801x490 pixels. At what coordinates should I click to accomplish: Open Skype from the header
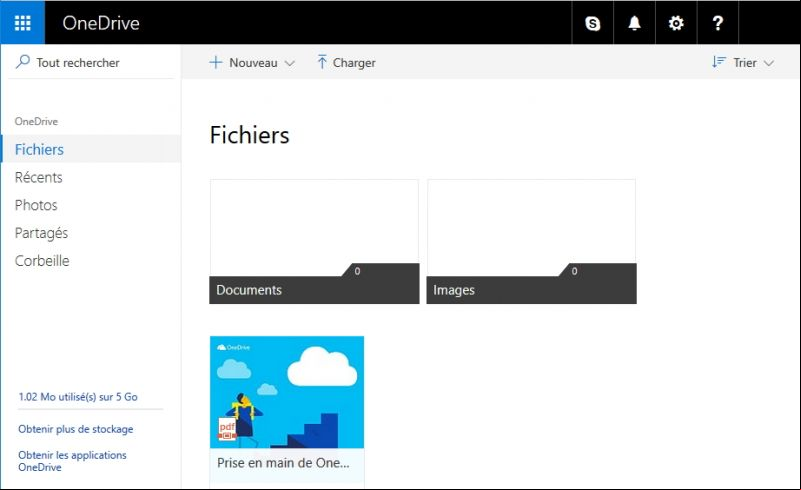(x=593, y=23)
